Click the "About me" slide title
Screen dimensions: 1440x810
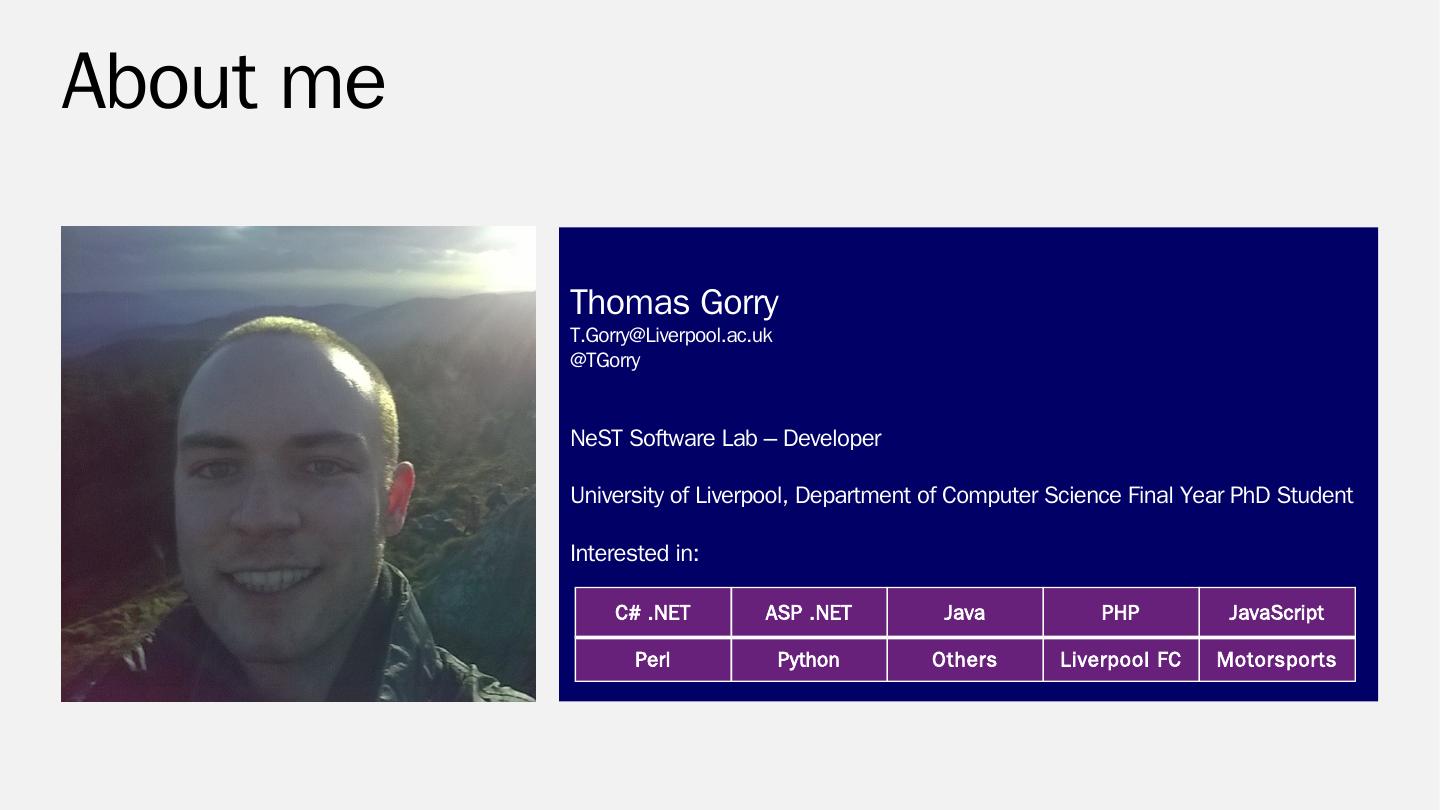pyautogui.click(x=224, y=81)
